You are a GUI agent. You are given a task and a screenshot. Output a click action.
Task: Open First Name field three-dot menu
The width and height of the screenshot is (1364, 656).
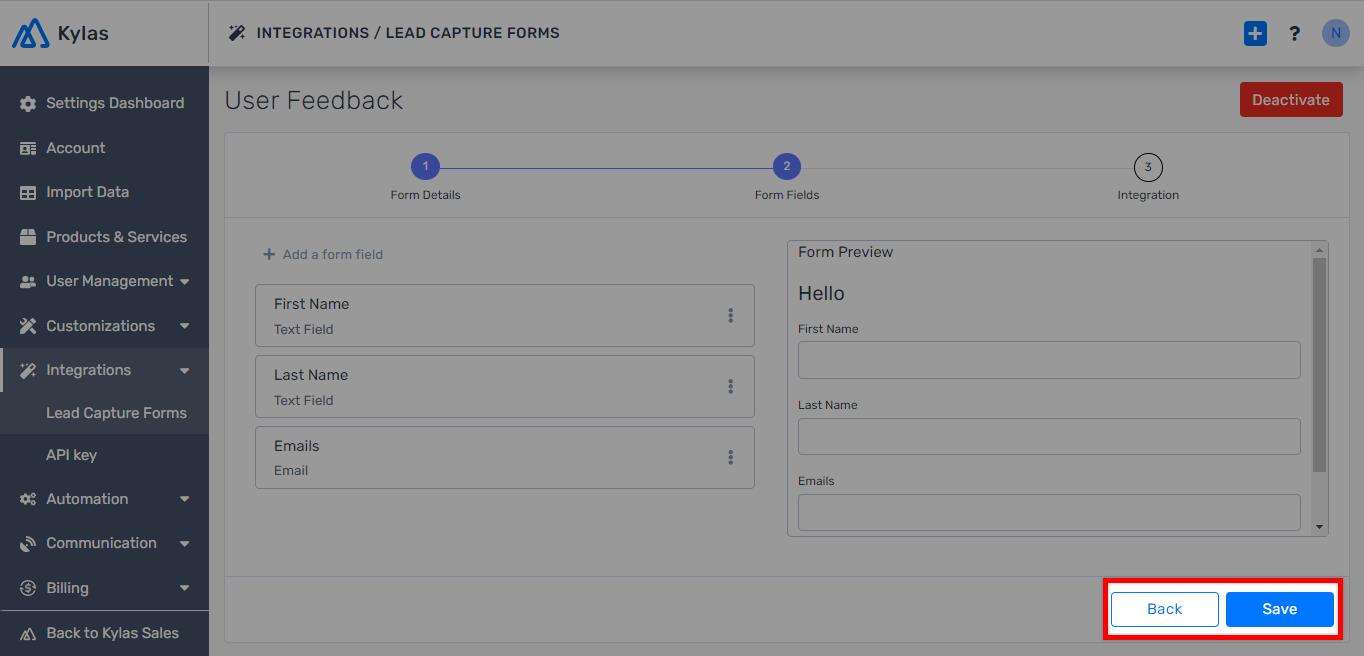731,315
